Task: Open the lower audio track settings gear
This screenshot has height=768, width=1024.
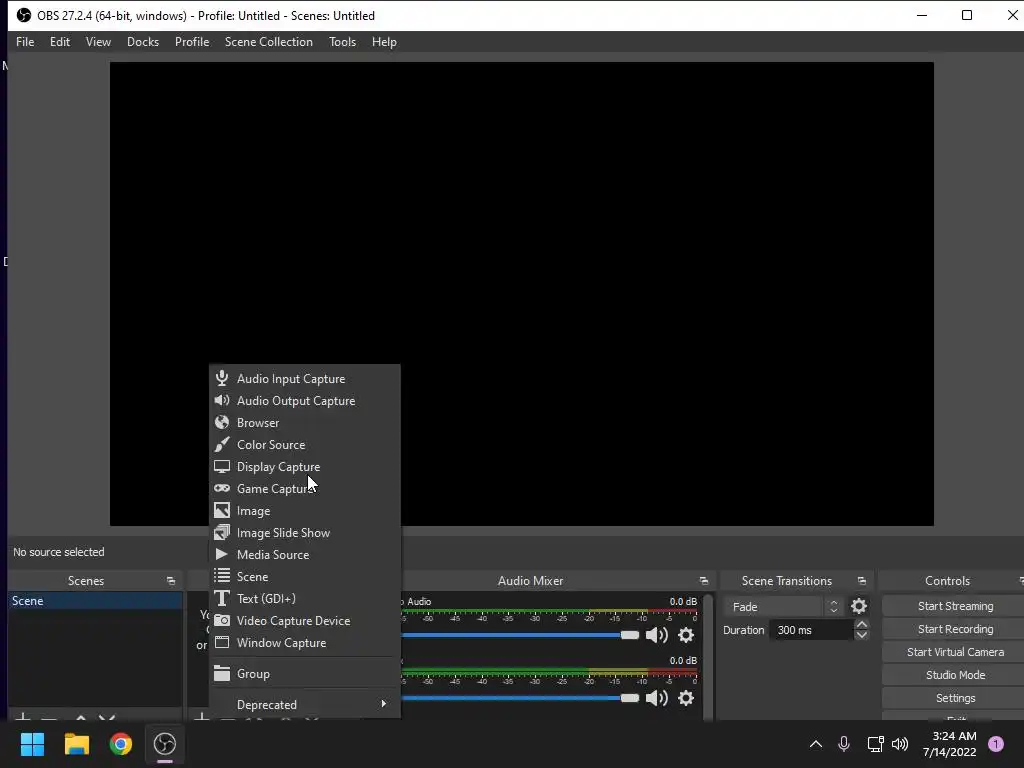Action: click(686, 697)
